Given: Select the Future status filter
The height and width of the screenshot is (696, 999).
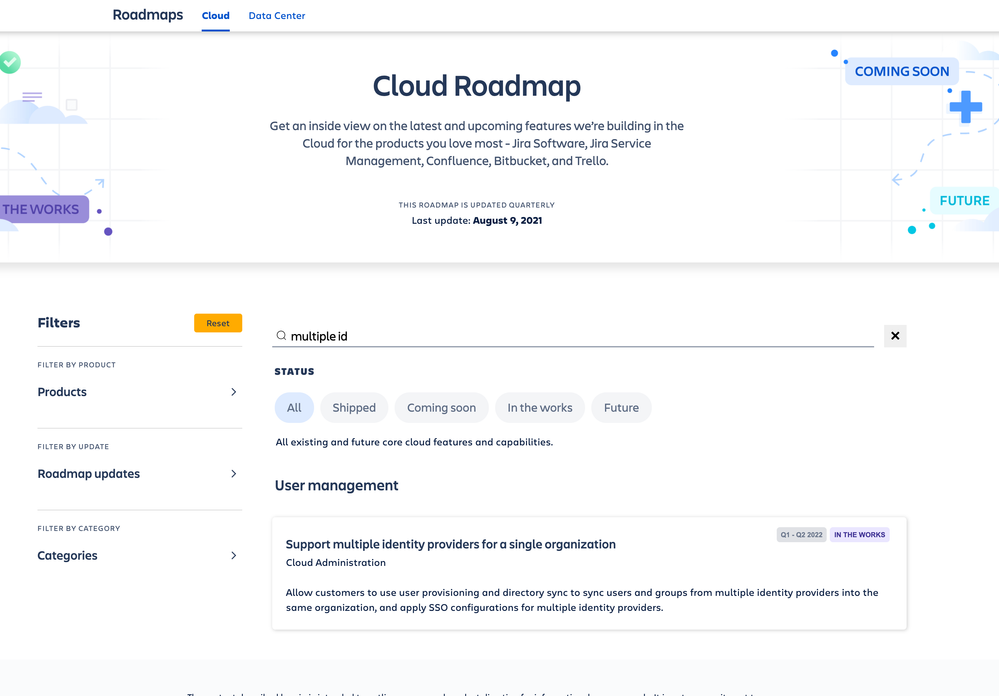Looking at the screenshot, I should [x=621, y=408].
